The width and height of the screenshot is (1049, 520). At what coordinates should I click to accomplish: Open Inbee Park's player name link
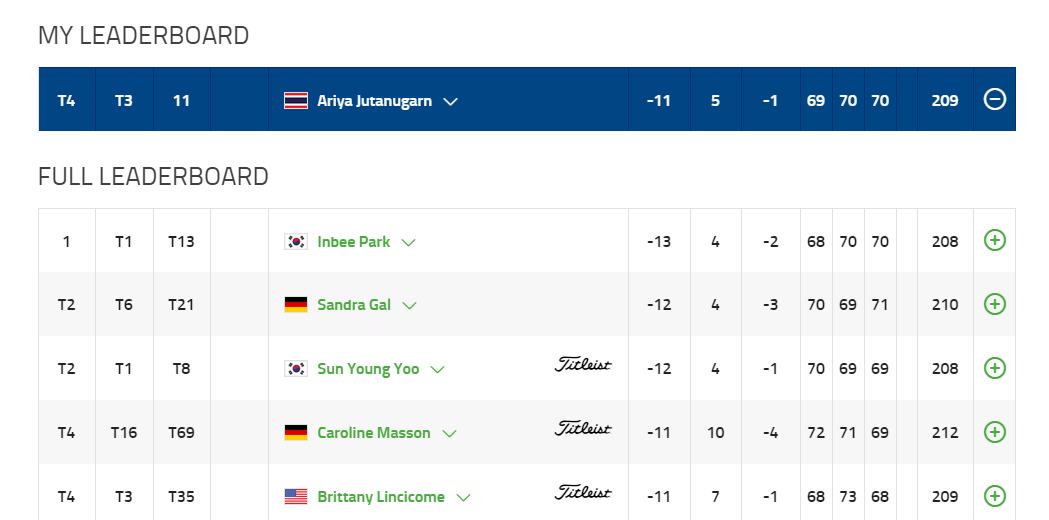coord(353,241)
